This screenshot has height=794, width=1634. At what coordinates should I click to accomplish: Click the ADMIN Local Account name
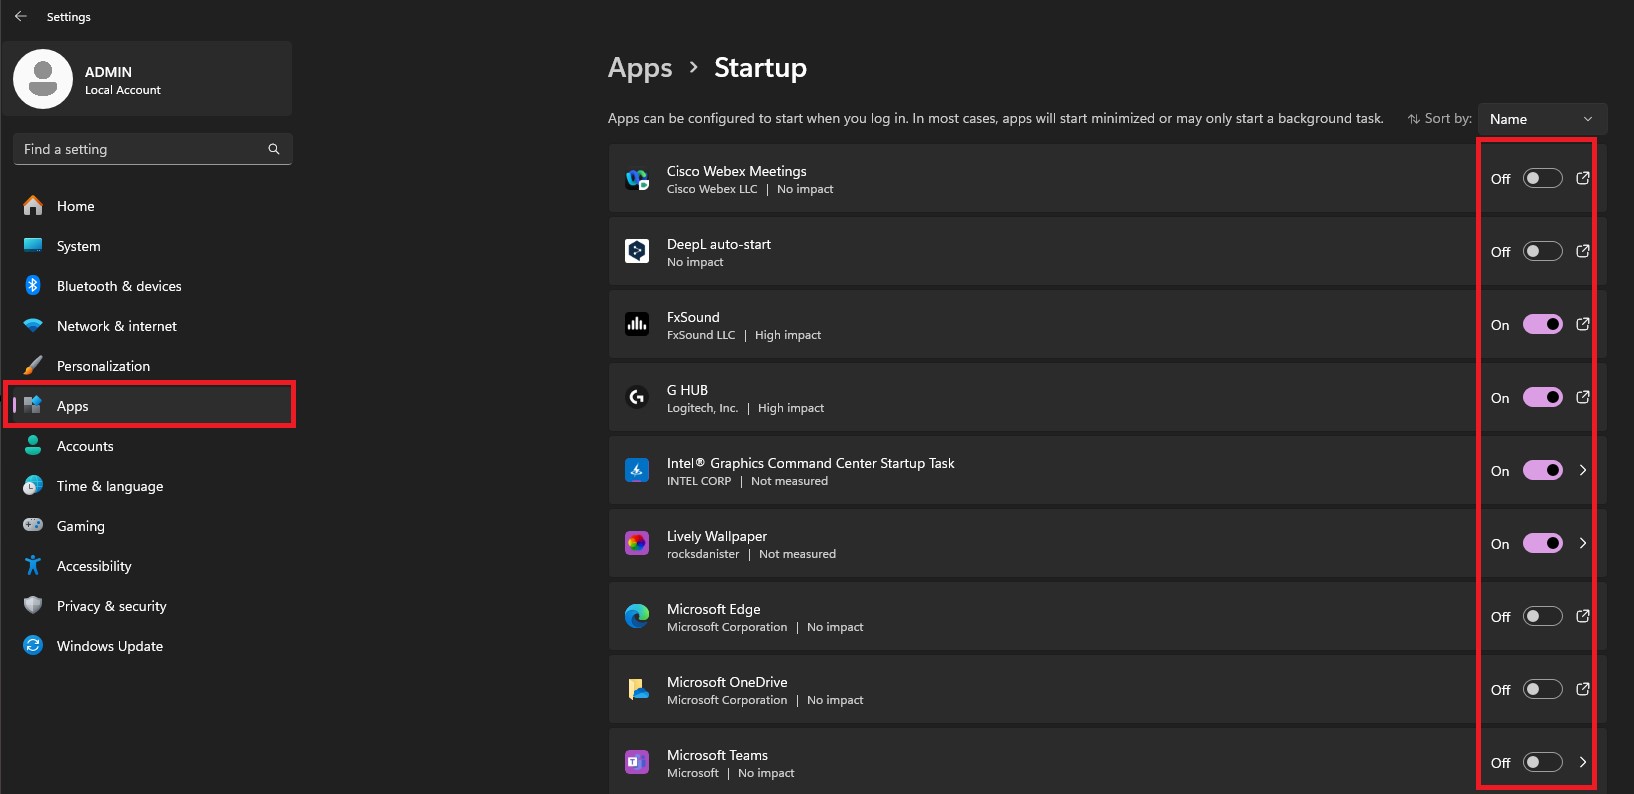122,80
